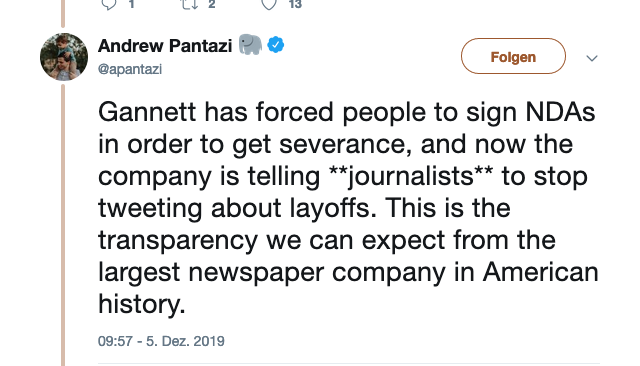Click the retweet count showing 2
This screenshot has width=640, height=366.
coord(211,4)
